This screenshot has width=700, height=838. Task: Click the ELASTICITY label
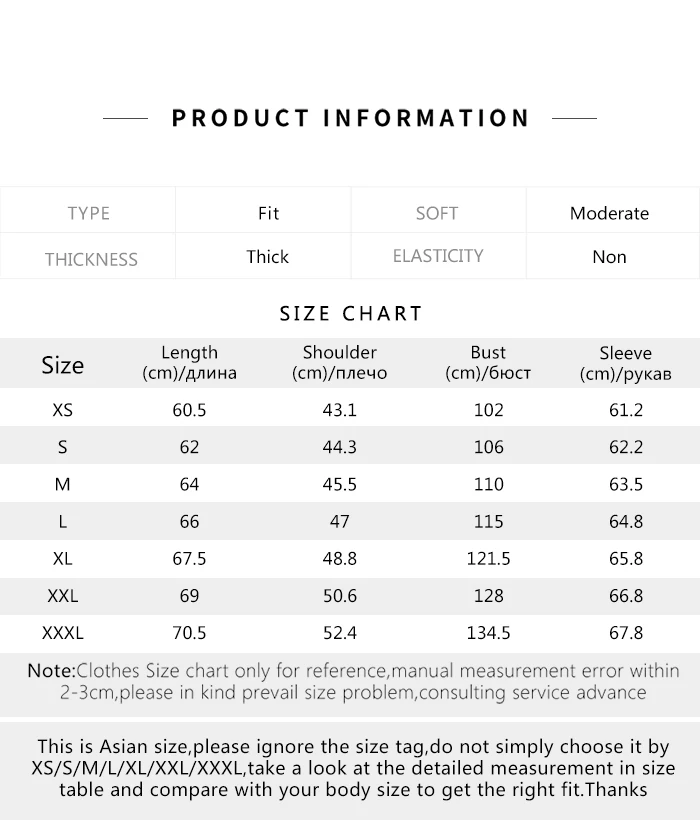438,256
